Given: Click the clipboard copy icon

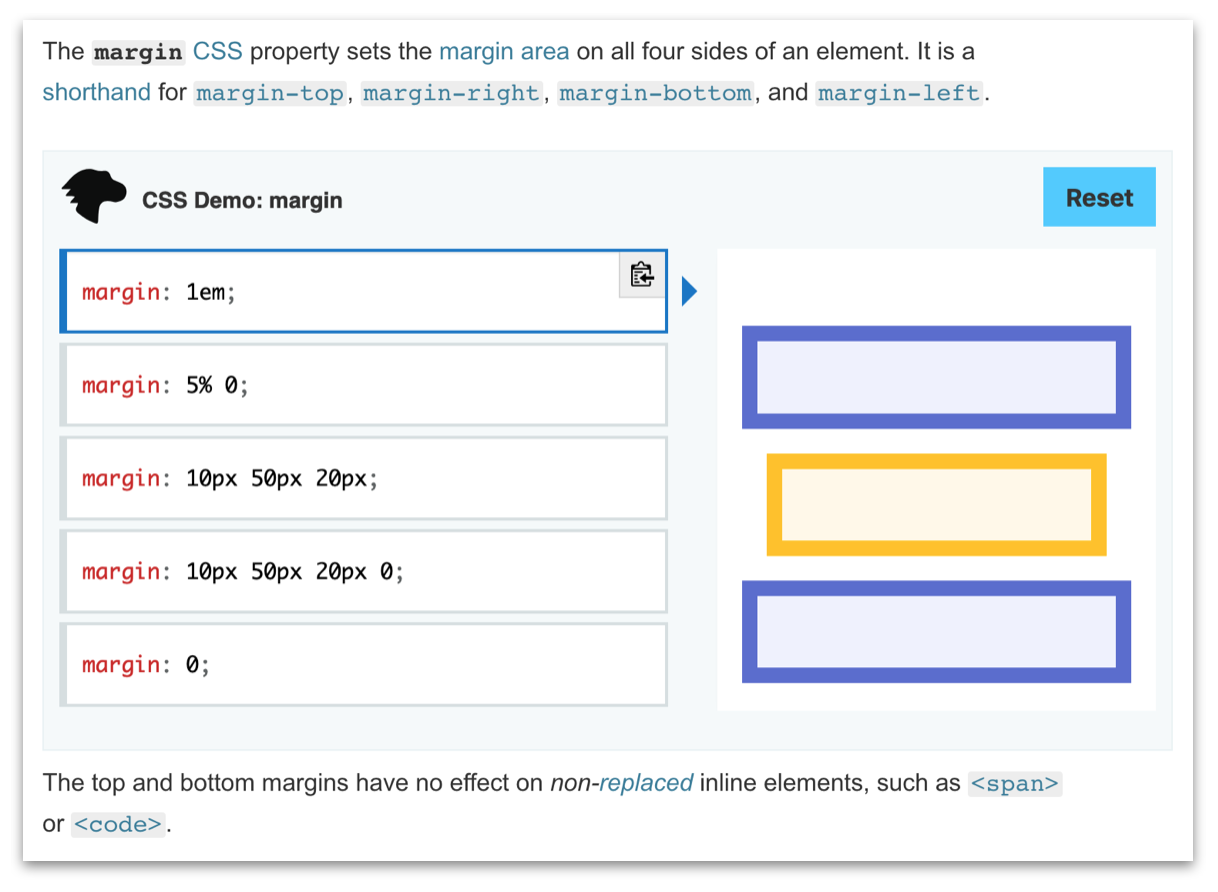Looking at the screenshot, I should pos(642,275).
